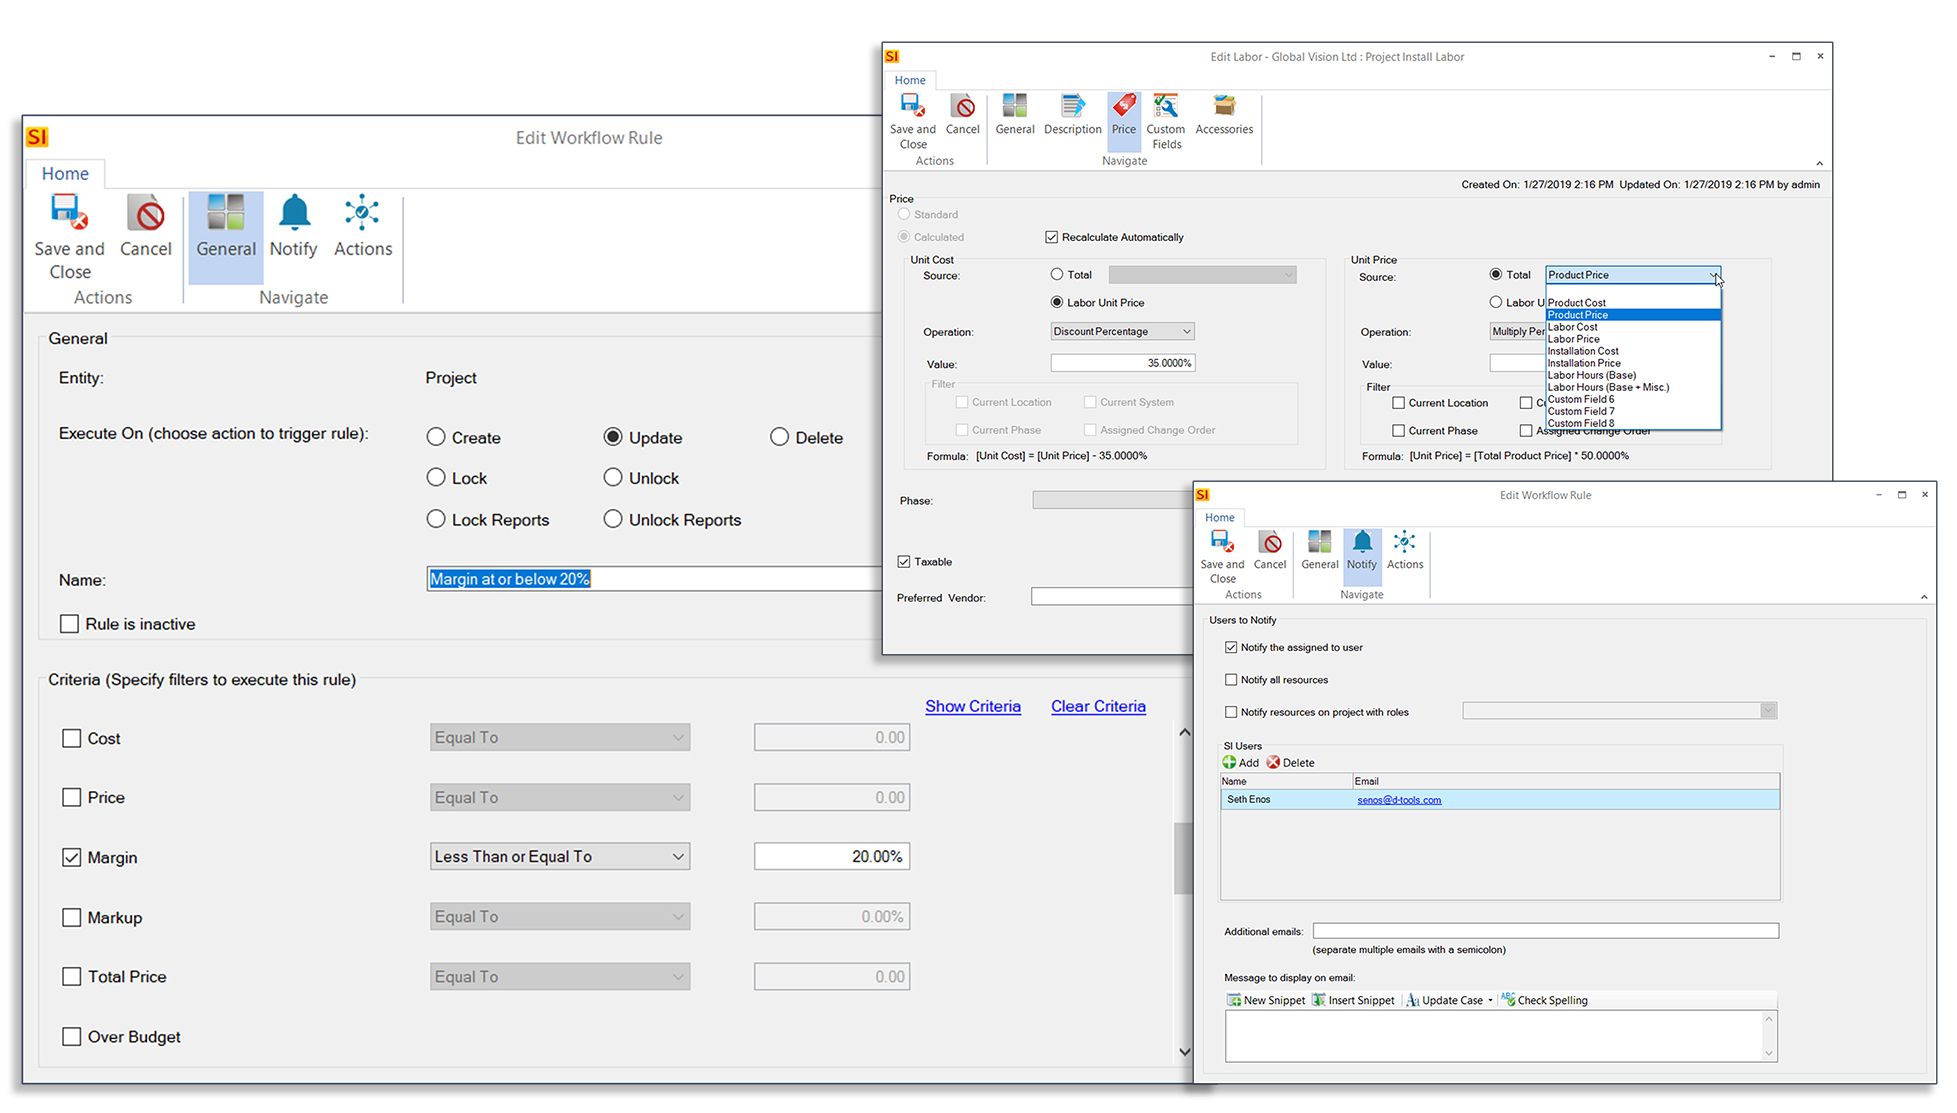Open General section in Edit Labor ribbon

[1015, 115]
